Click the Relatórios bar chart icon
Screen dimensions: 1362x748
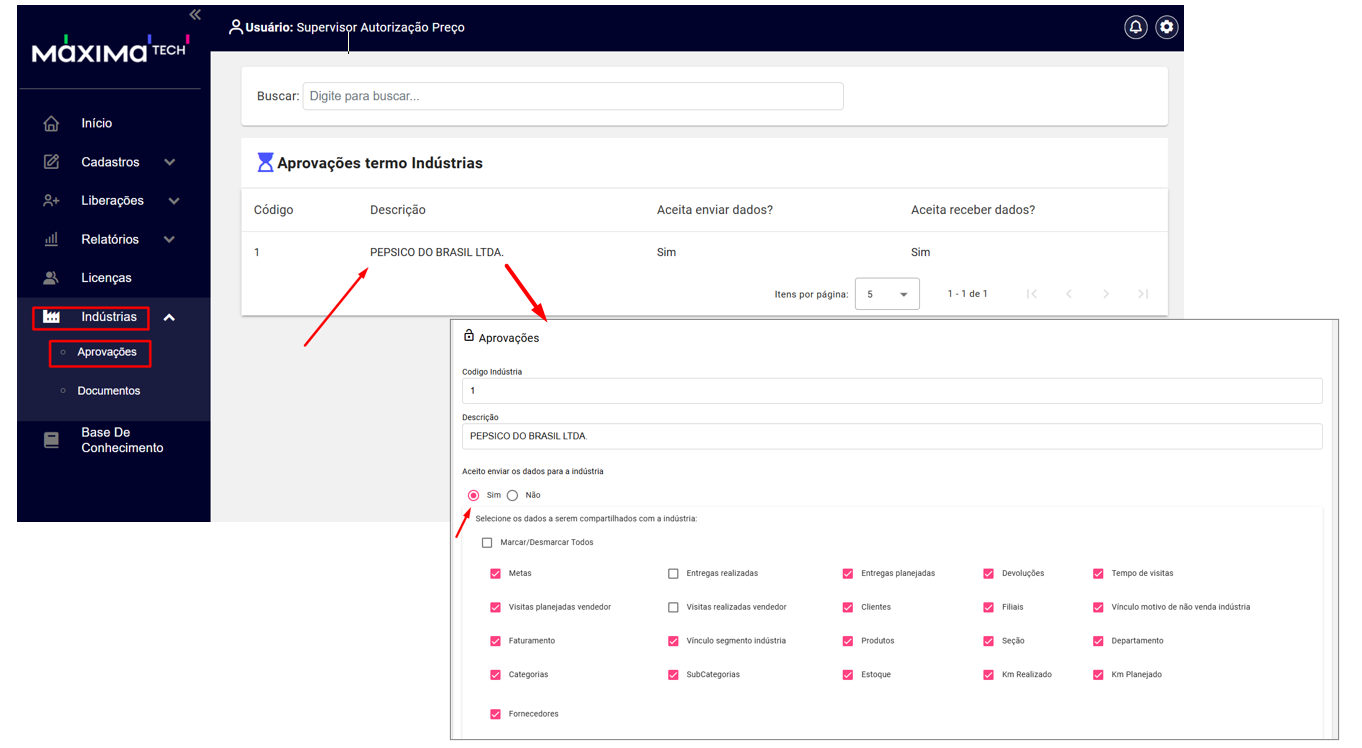coord(51,240)
